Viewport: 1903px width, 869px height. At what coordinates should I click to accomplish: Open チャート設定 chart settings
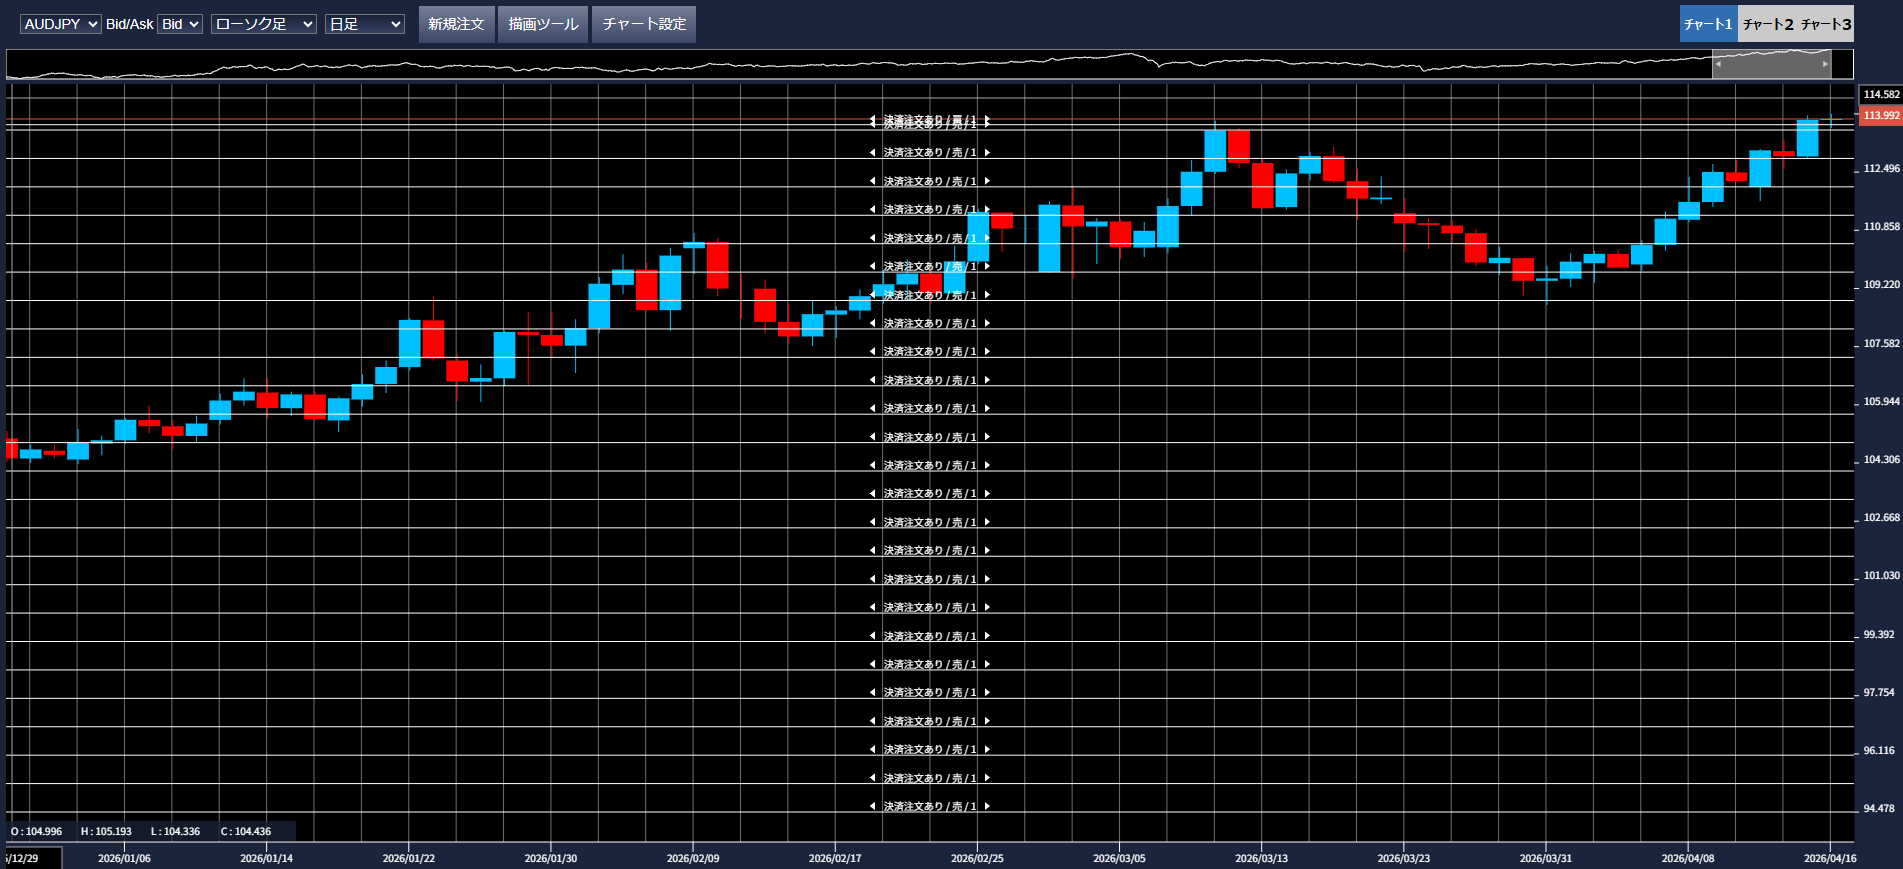[x=644, y=24]
